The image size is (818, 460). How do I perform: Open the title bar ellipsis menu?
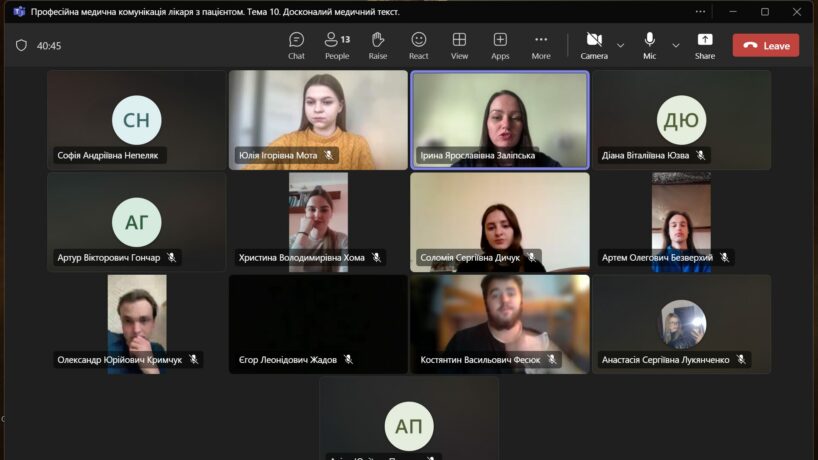coord(700,12)
